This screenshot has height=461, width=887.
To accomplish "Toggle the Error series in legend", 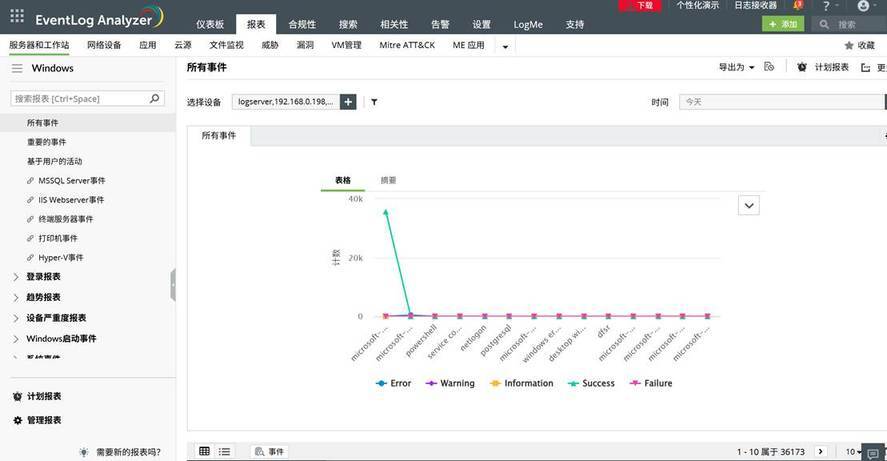I will pos(394,383).
